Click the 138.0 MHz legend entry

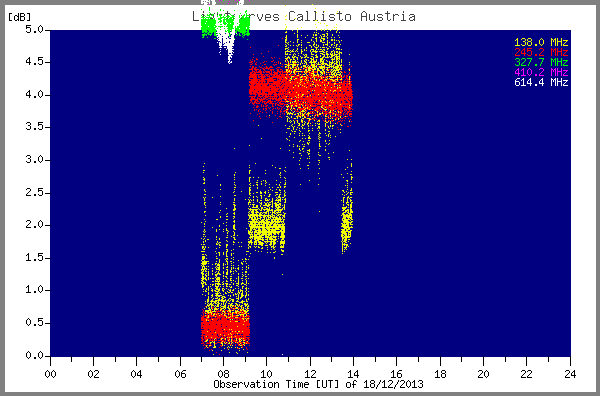tap(541, 42)
